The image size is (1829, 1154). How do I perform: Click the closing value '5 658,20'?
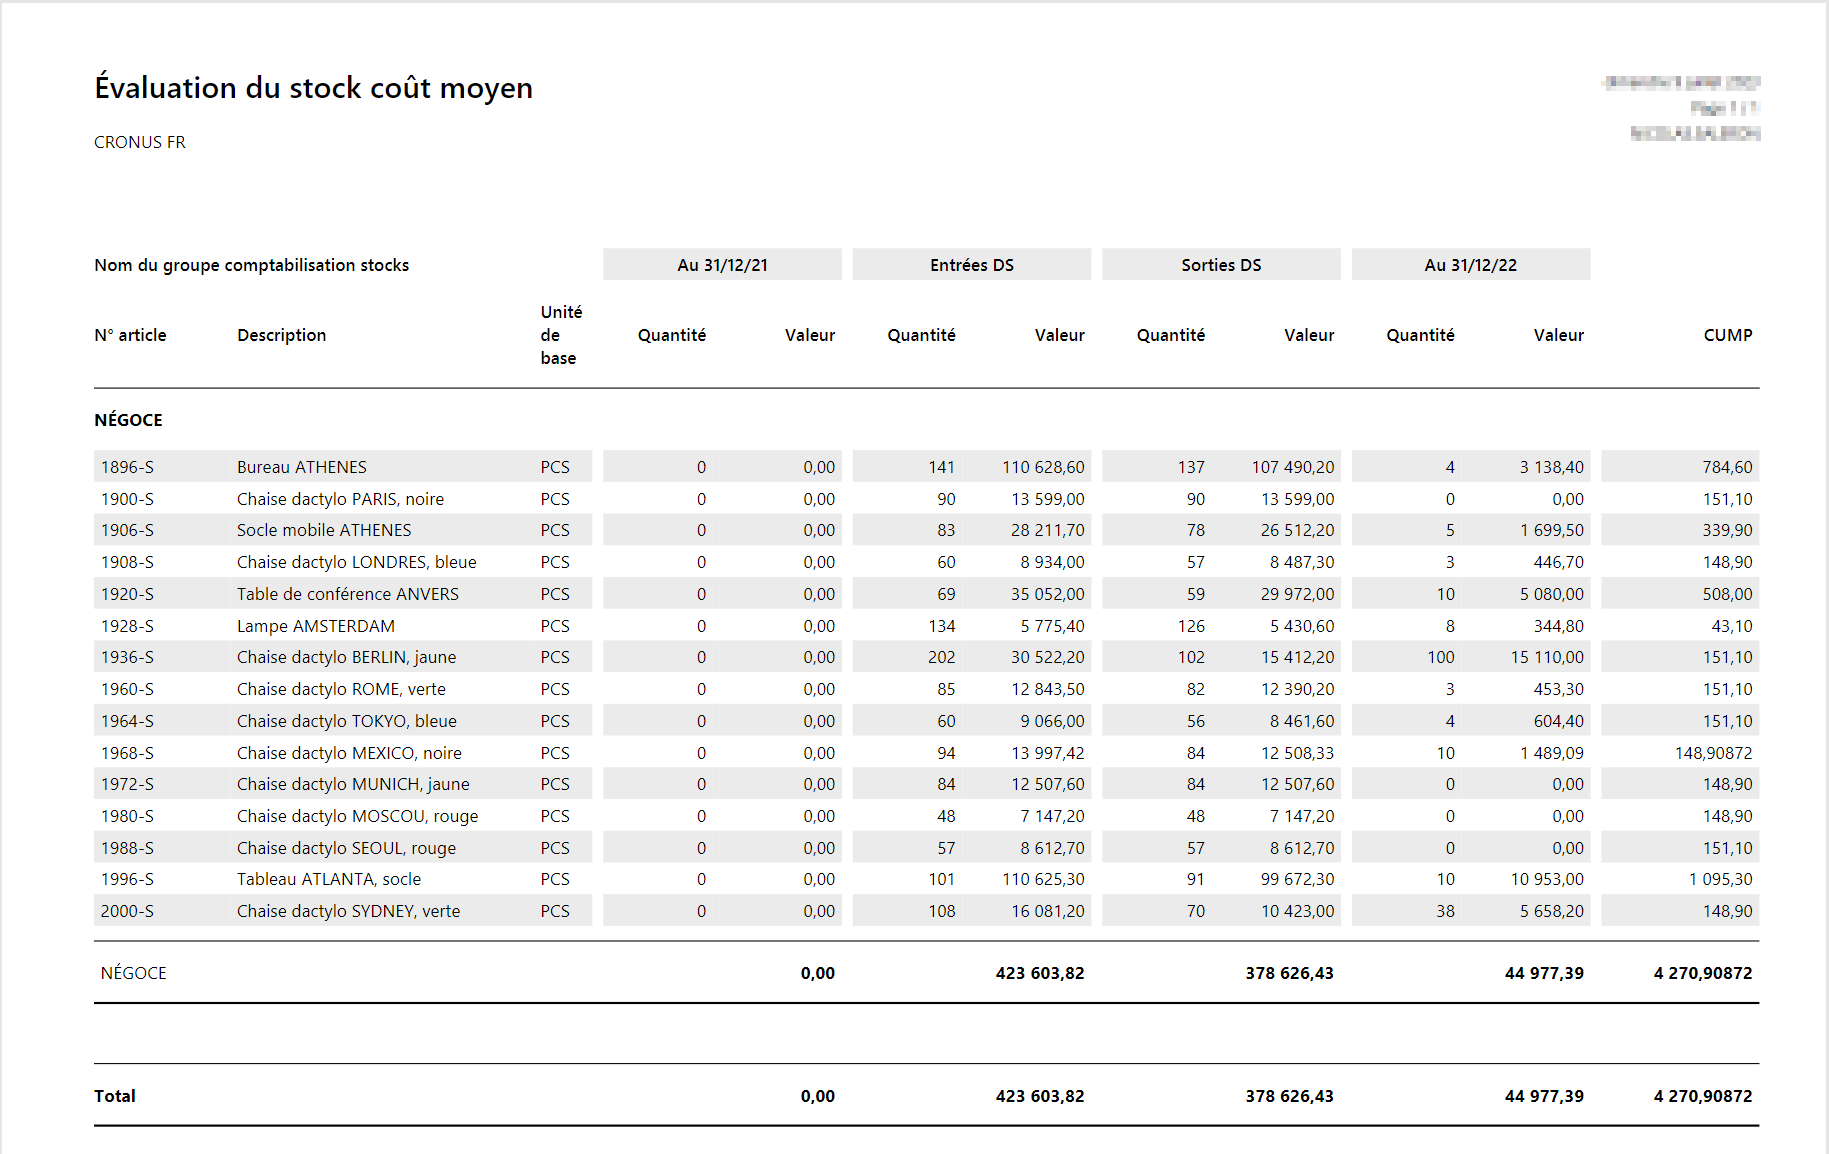tap(1551, 911)
